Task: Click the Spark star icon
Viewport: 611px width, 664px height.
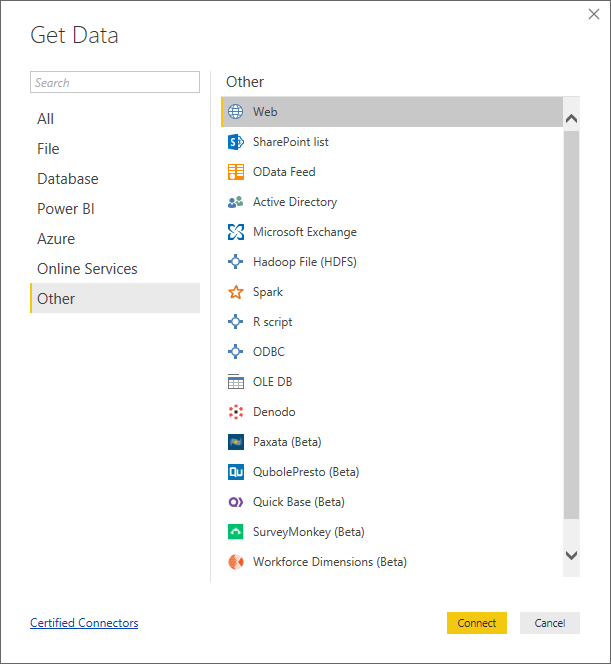Action: [x=236, y=292]
